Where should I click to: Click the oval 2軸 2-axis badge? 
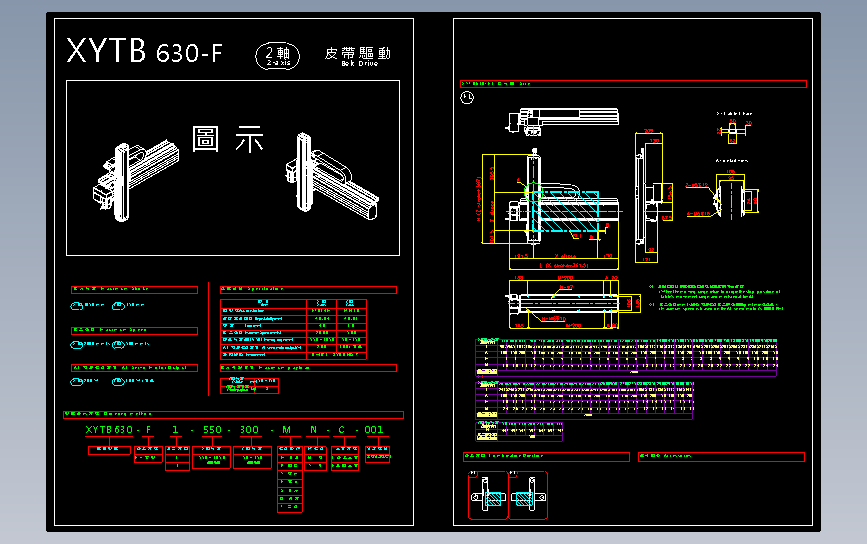tap(278, 56)
